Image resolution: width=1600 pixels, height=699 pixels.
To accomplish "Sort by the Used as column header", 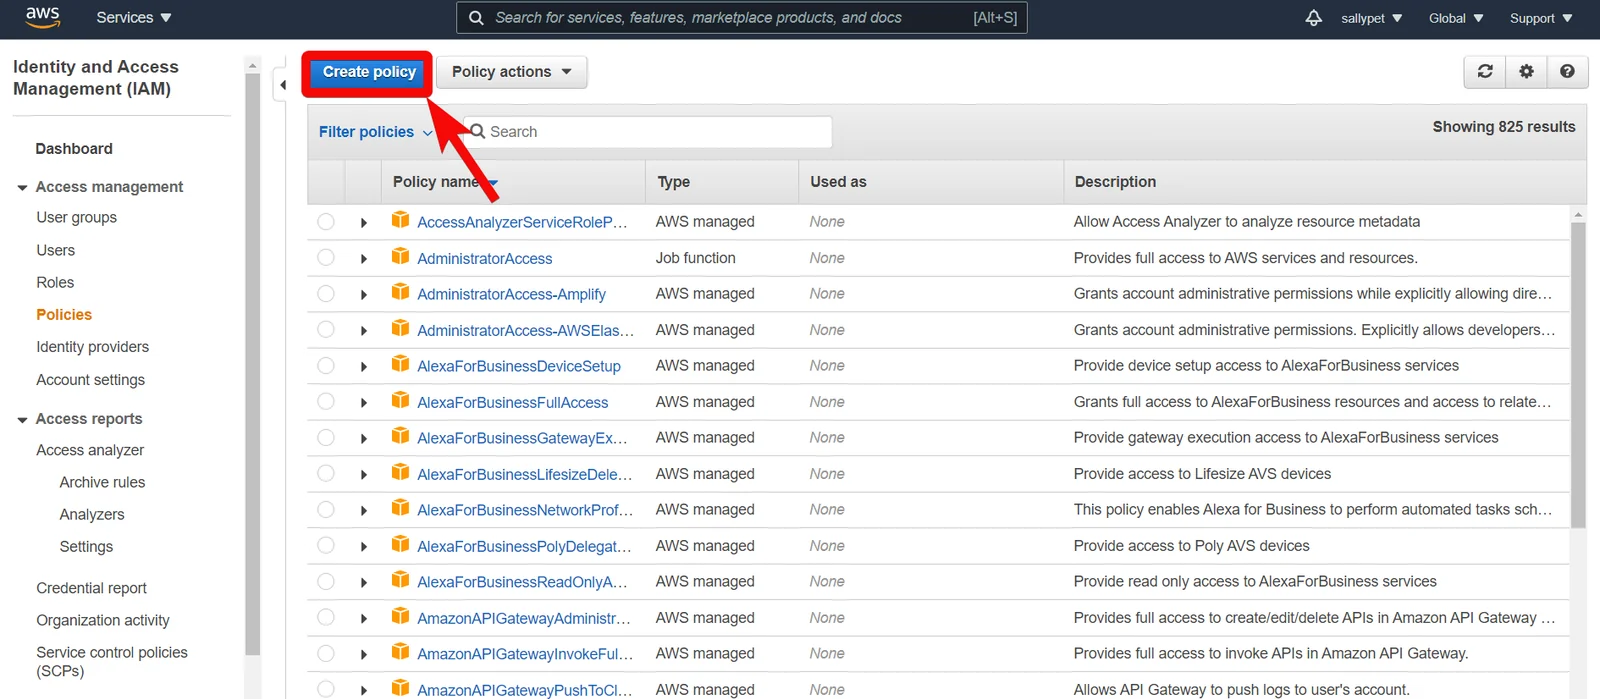I will (x=838, y=182).
